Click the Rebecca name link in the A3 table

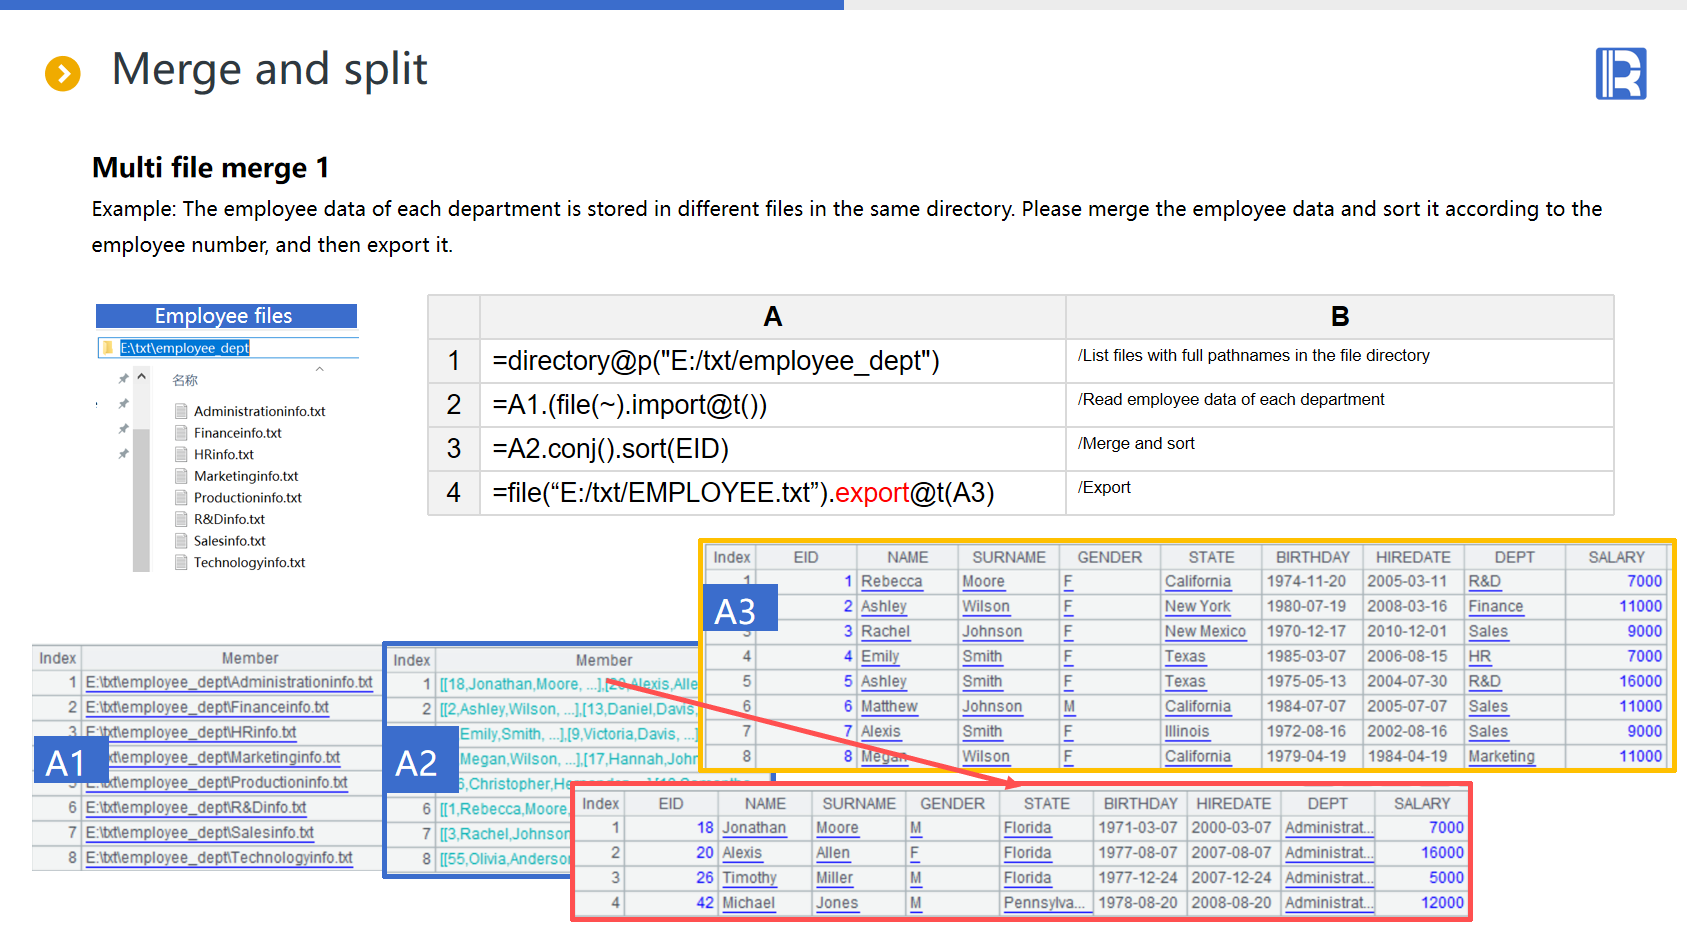891,582
